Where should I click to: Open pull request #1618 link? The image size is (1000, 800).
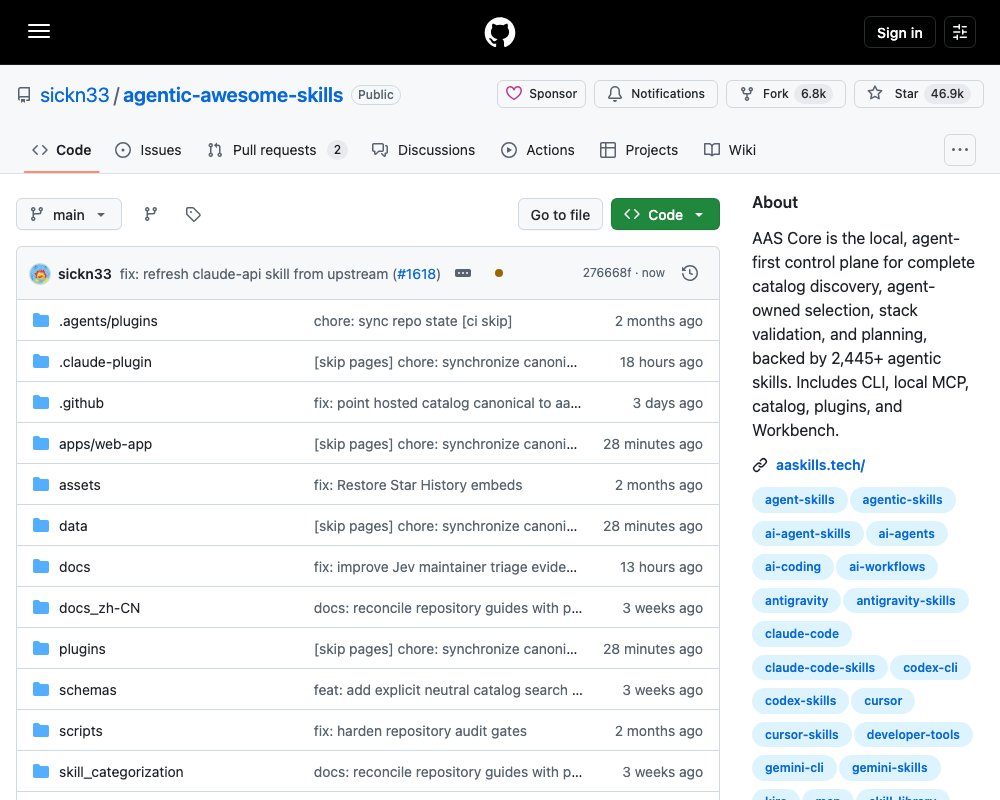(x=416, y=274)
